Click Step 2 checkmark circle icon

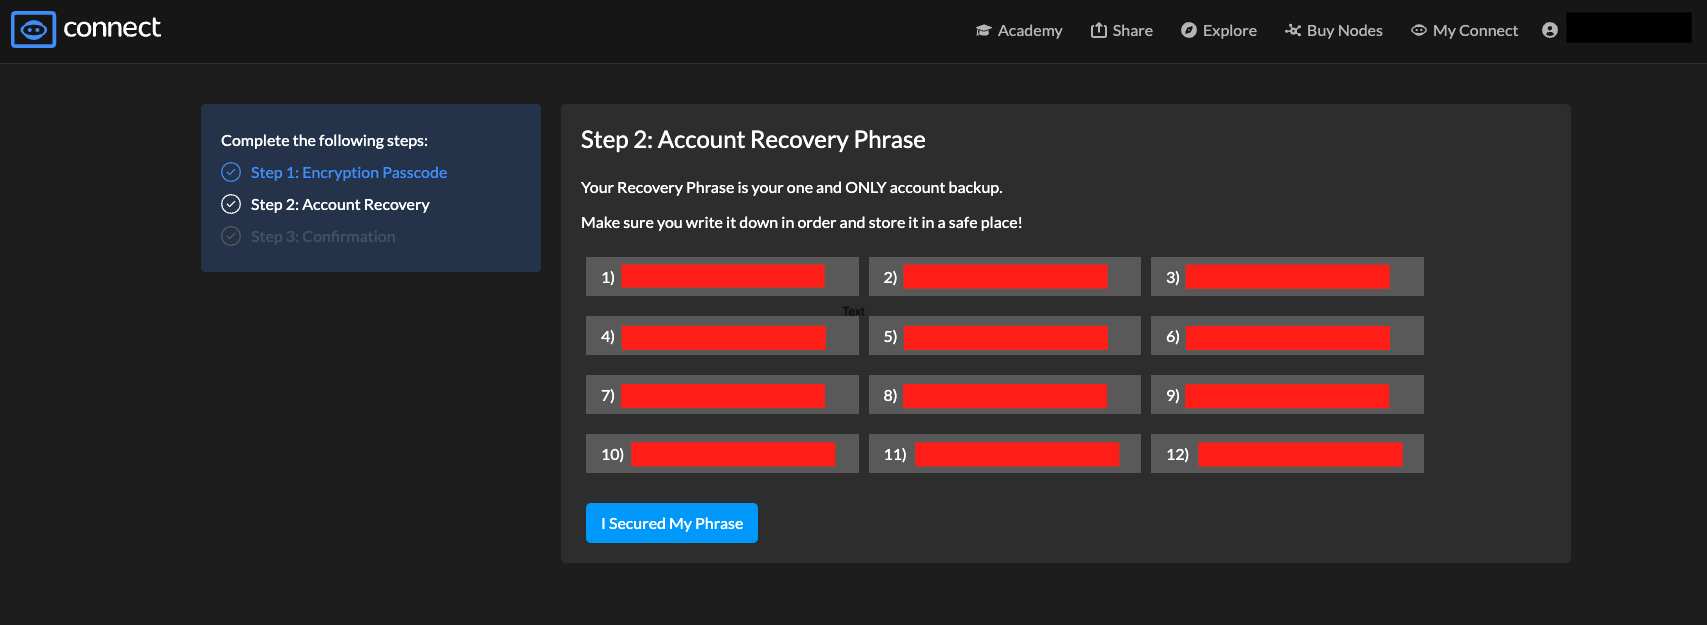tap(231, 204)
